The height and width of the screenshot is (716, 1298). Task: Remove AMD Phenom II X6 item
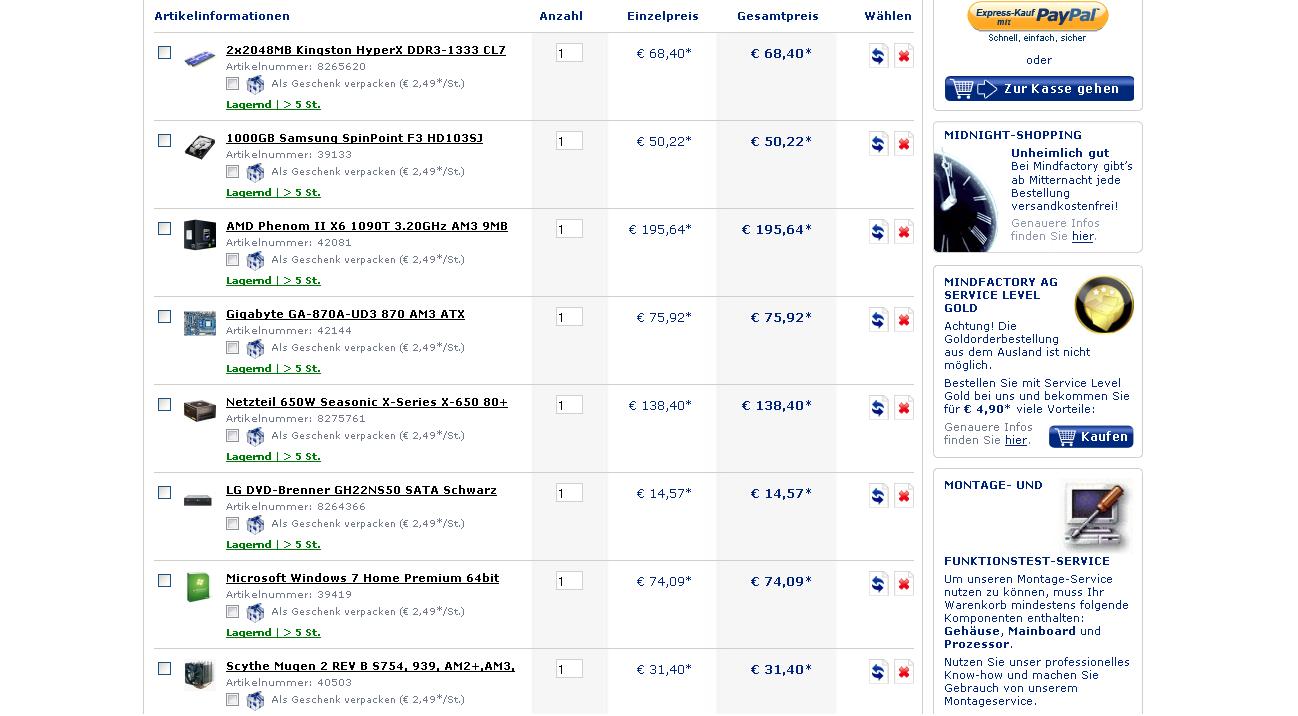(x=903, y=232)
